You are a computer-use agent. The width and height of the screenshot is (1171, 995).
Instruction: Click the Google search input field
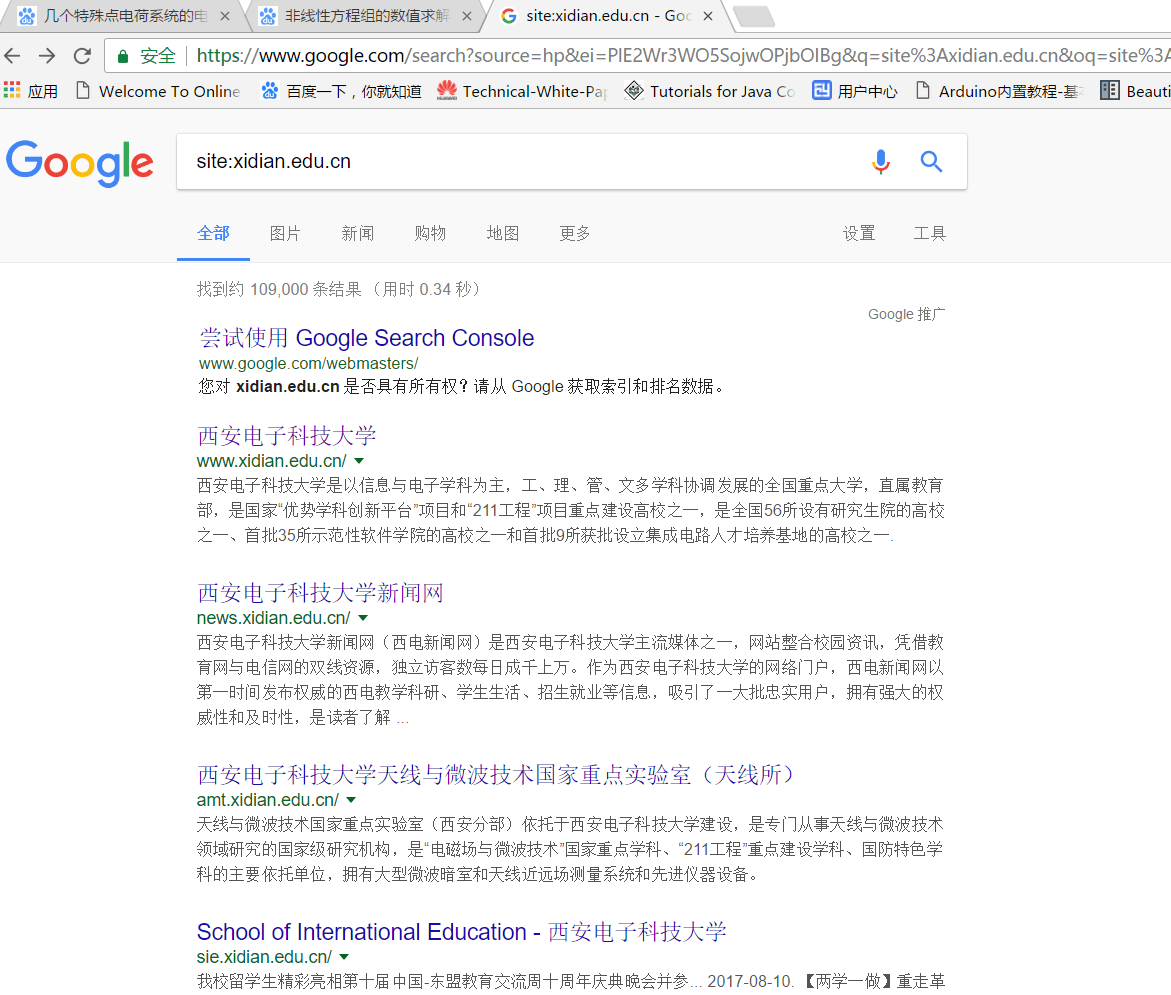523,161
